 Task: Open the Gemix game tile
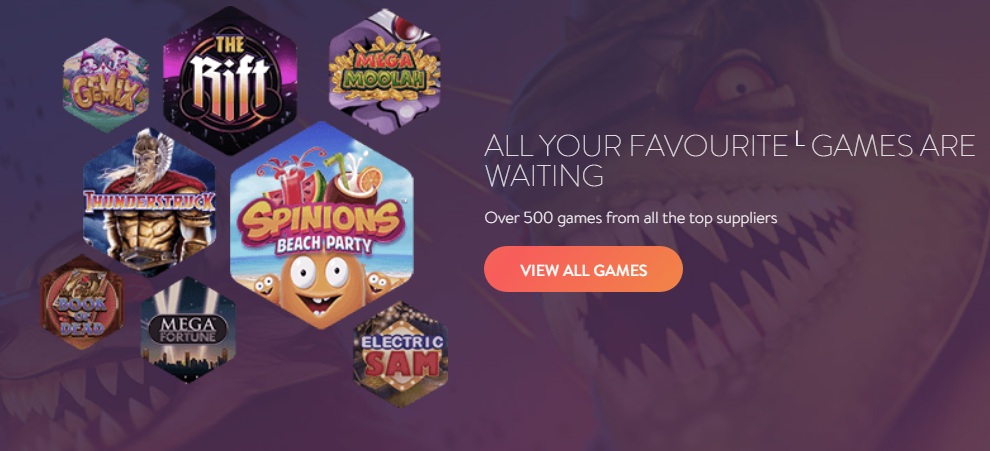point(106,85)
